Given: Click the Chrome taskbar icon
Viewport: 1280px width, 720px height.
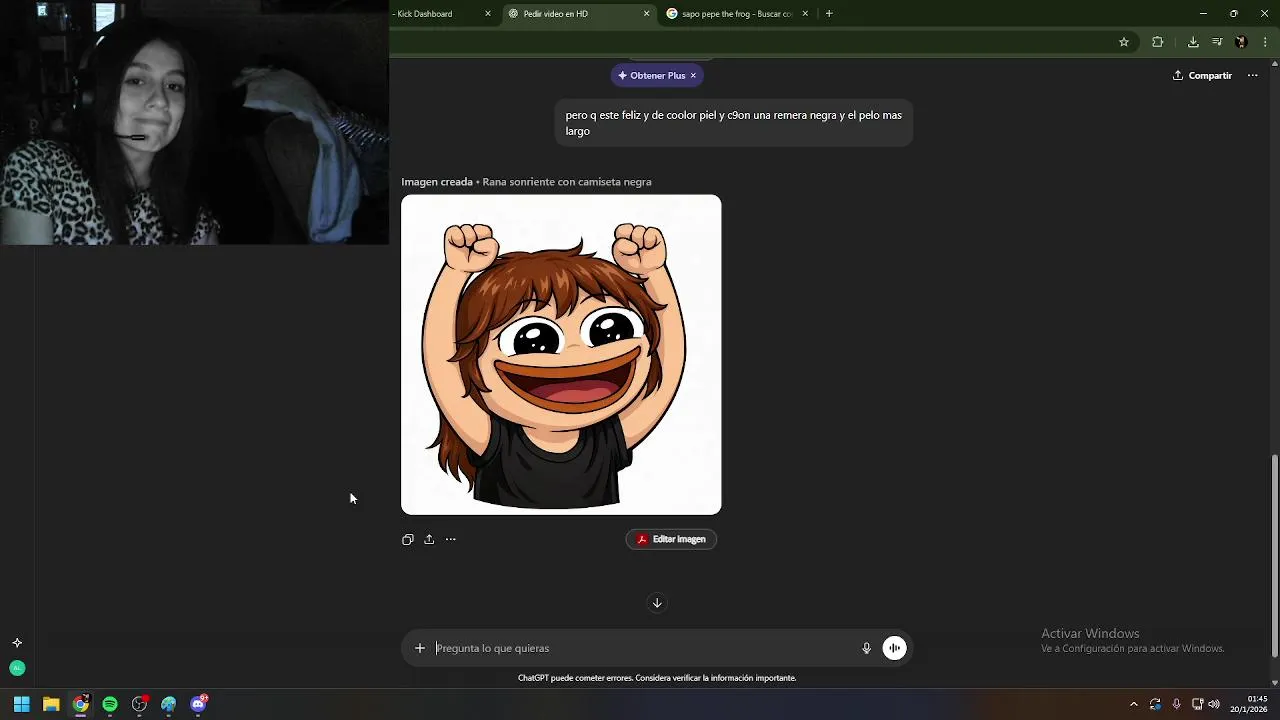Looking at the screenshot, I should point(80,704).
